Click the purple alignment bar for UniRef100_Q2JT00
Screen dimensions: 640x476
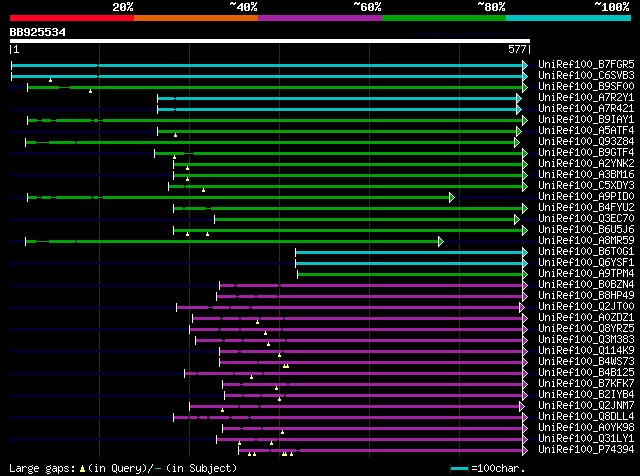[x=350, y=307]
